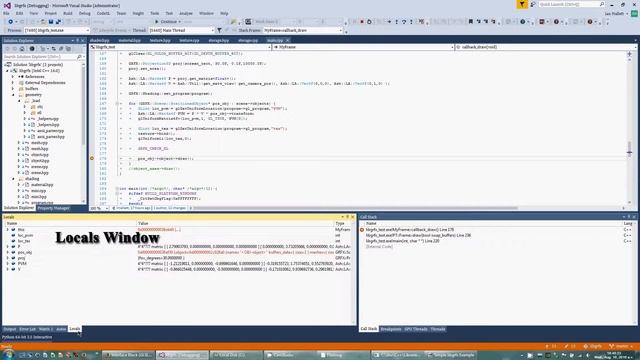Screen dimensions: 640x360
Task: Open the Threads tab
Action: 438,329
